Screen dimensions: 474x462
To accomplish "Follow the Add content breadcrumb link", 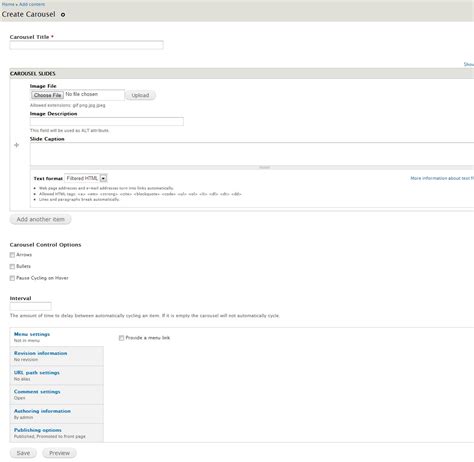I will [32, 4].
